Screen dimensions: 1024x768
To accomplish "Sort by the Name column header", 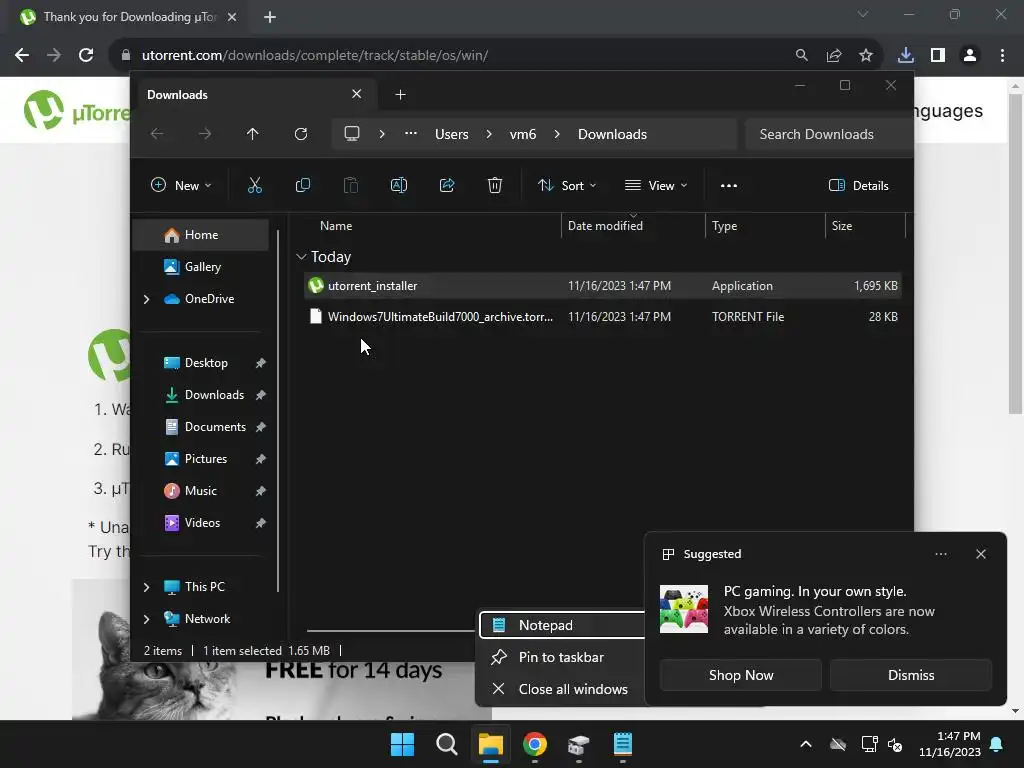I will tap(336, 225).
